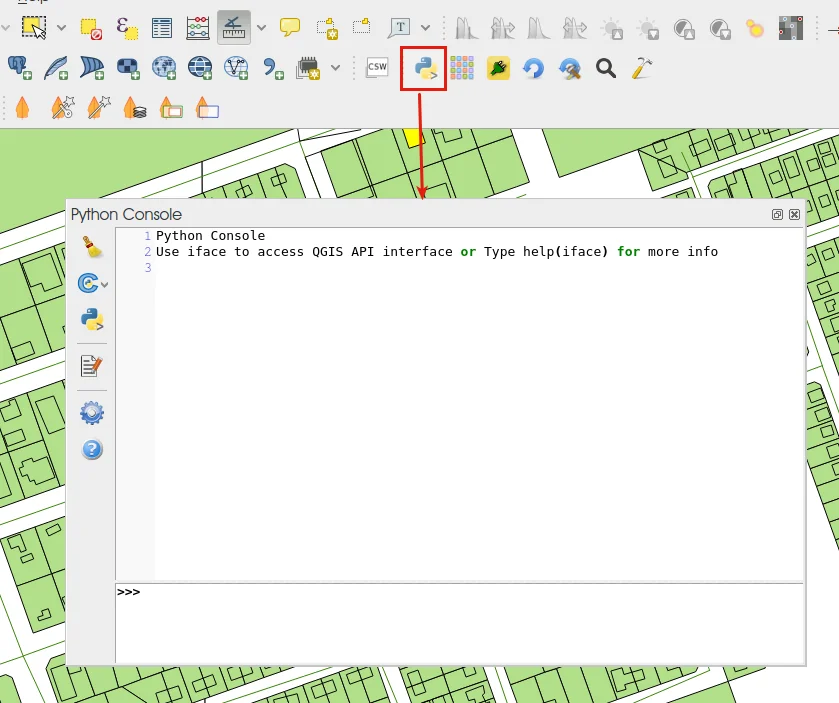Toggle the Show Editor button in console

(92, 366)
